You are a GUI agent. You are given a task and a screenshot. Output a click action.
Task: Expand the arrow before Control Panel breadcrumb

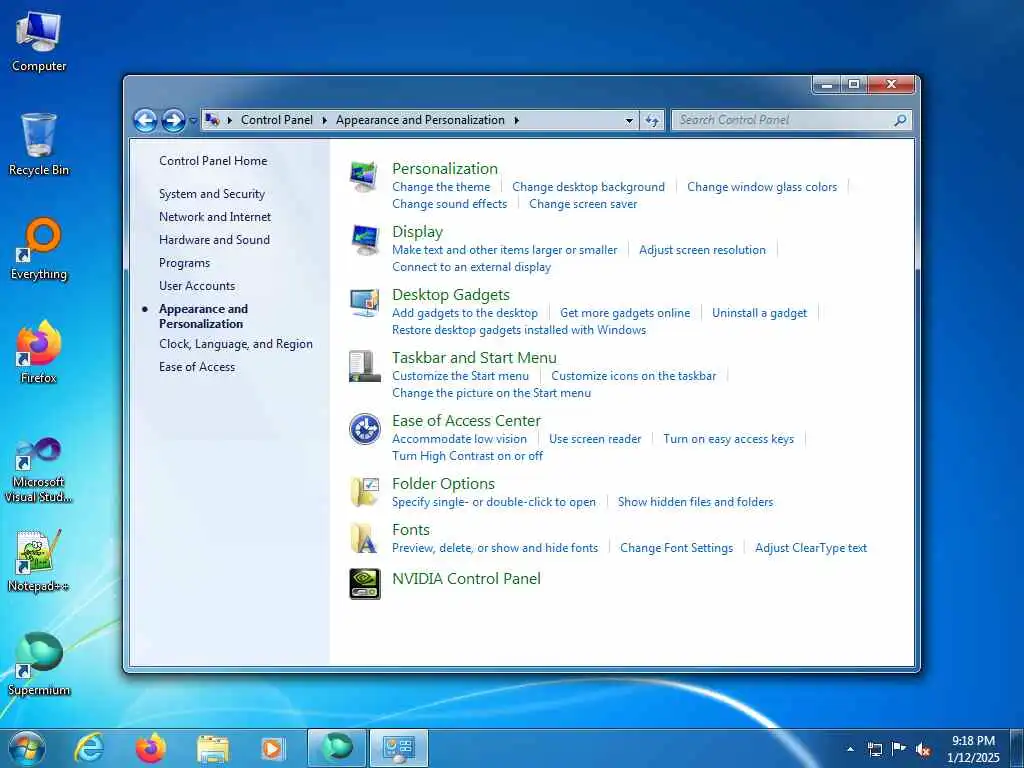229,120
